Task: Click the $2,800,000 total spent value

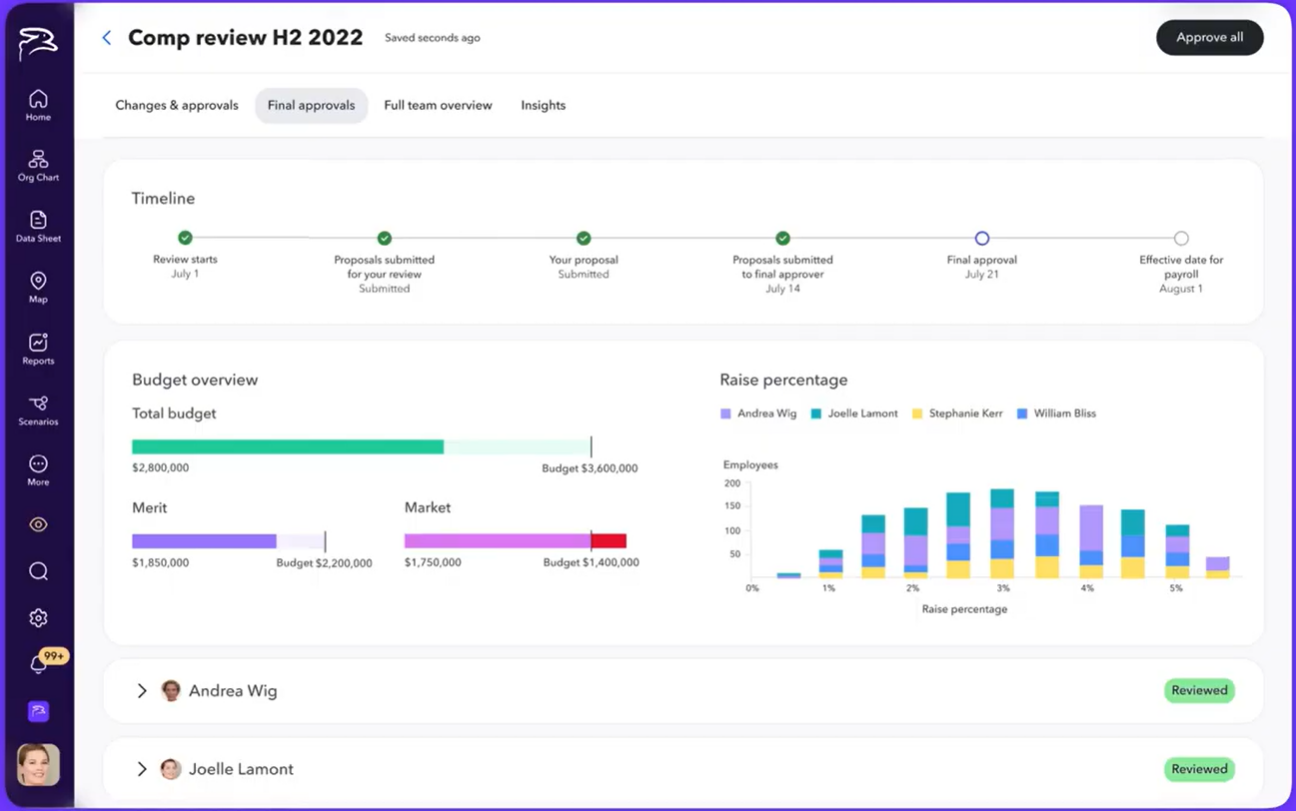Action: point(160,468)
